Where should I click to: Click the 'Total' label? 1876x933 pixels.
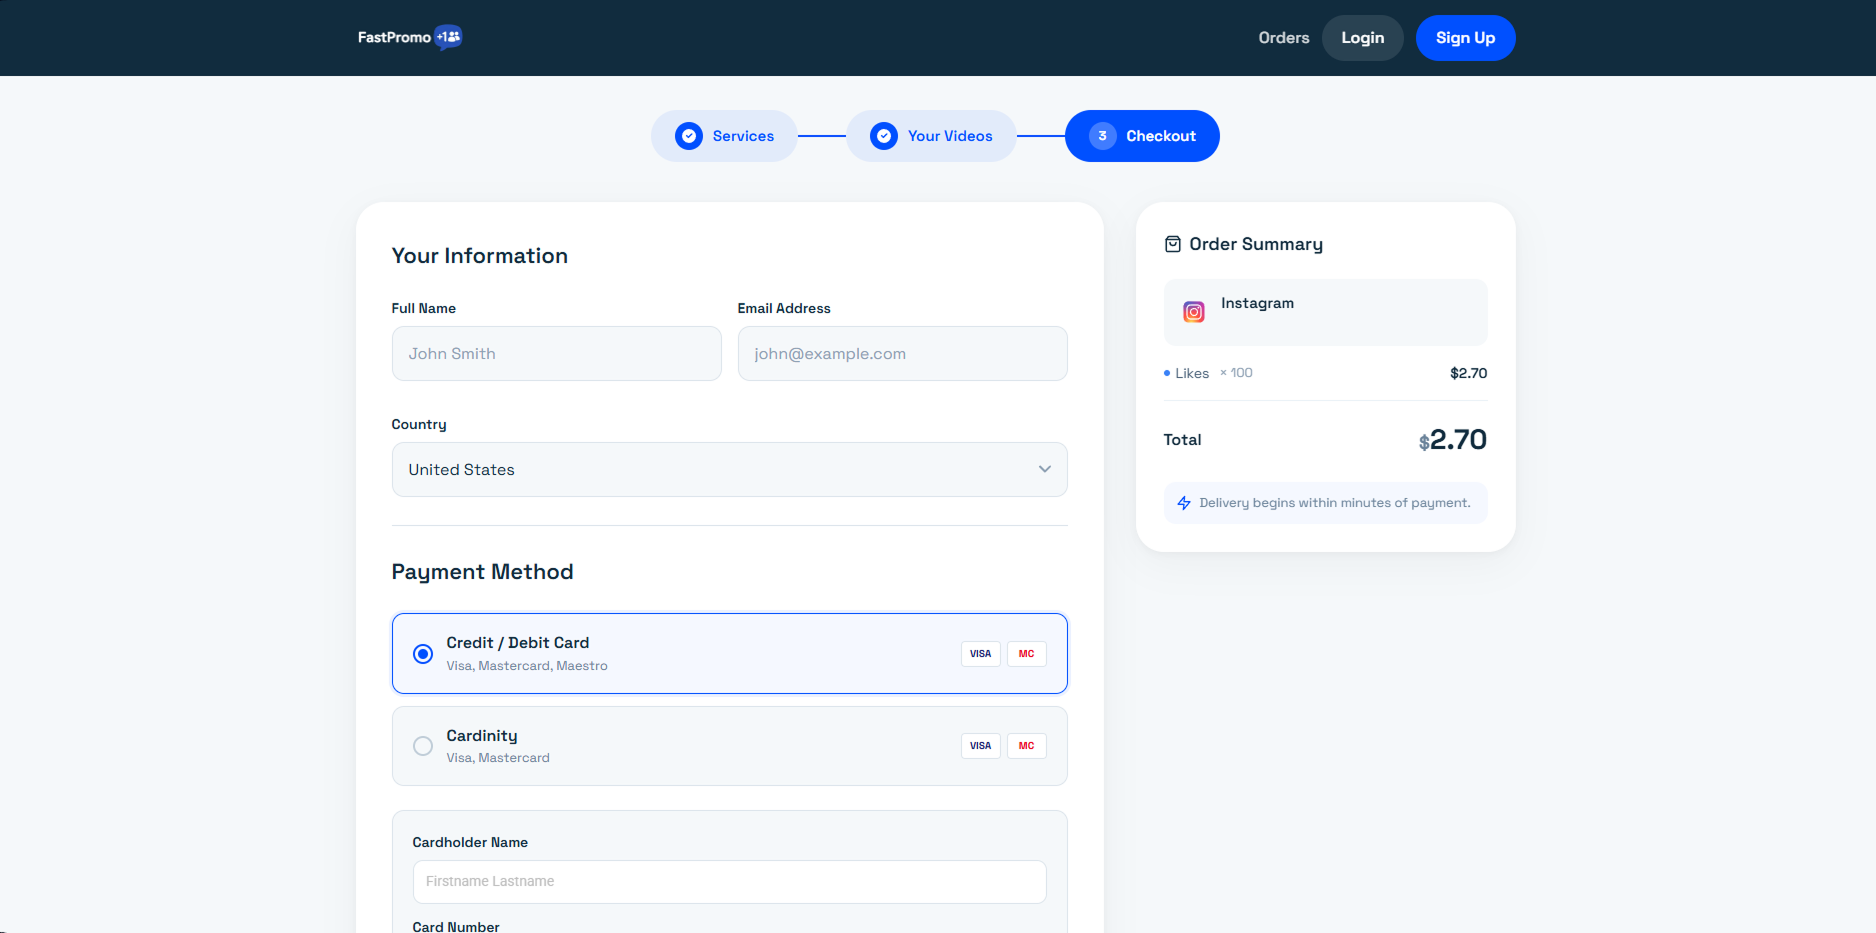coord(1183,440)
